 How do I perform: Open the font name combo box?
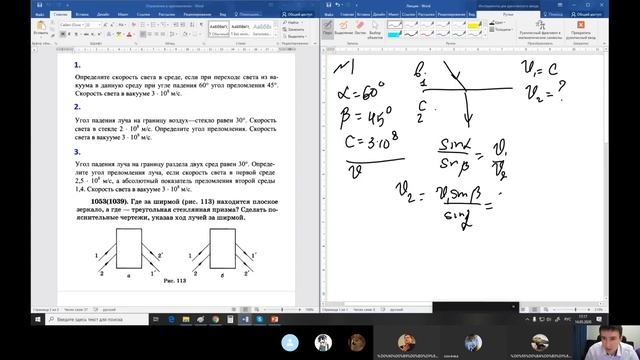pos(72,25)
